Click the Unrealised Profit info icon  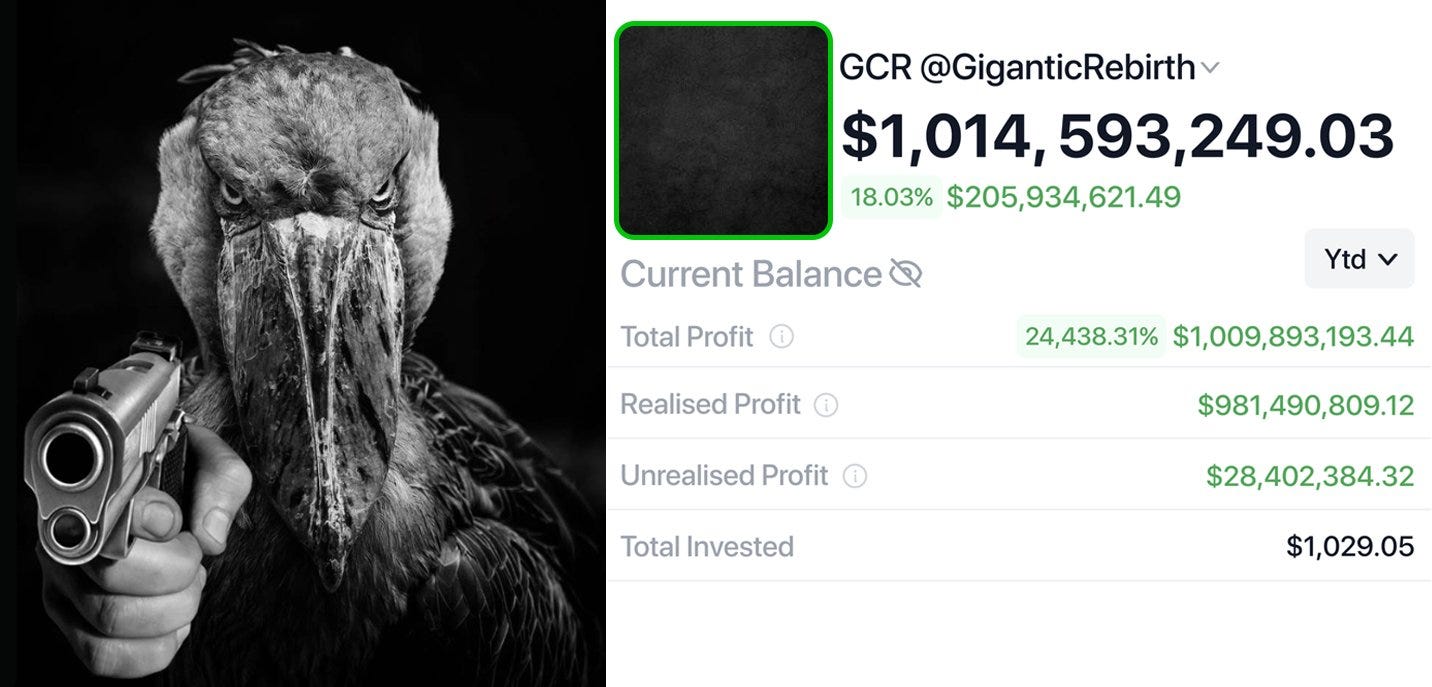pyautogui.click(x=855, y=476)
